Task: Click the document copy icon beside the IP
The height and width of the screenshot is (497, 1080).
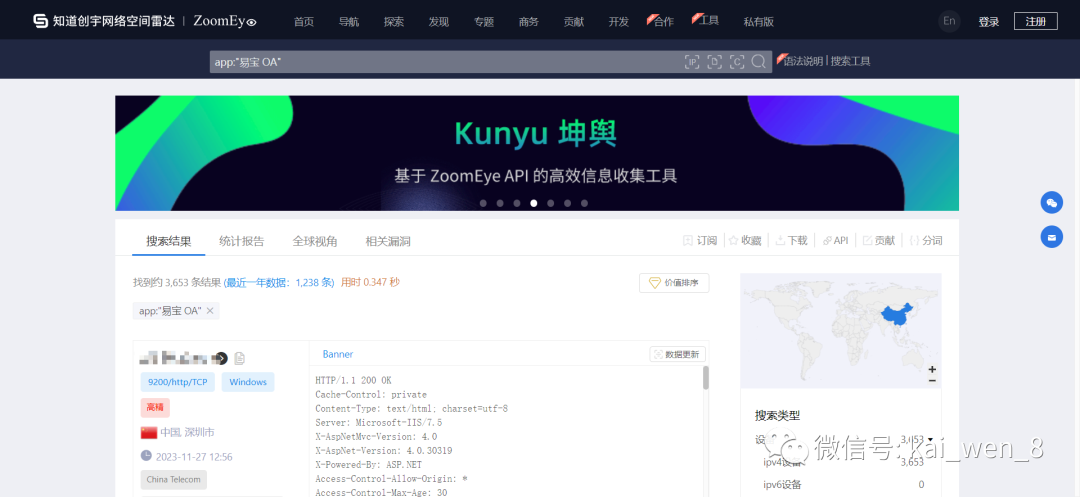Action: point(240,358)
